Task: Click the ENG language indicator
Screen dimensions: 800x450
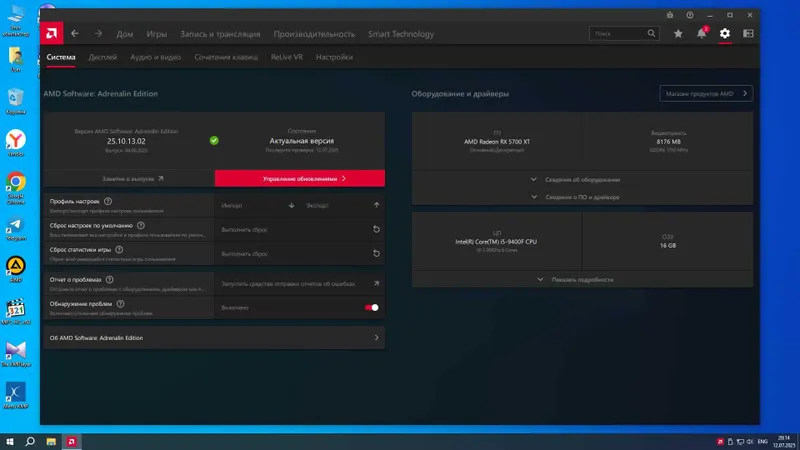Action: click(x=763, y=442)
